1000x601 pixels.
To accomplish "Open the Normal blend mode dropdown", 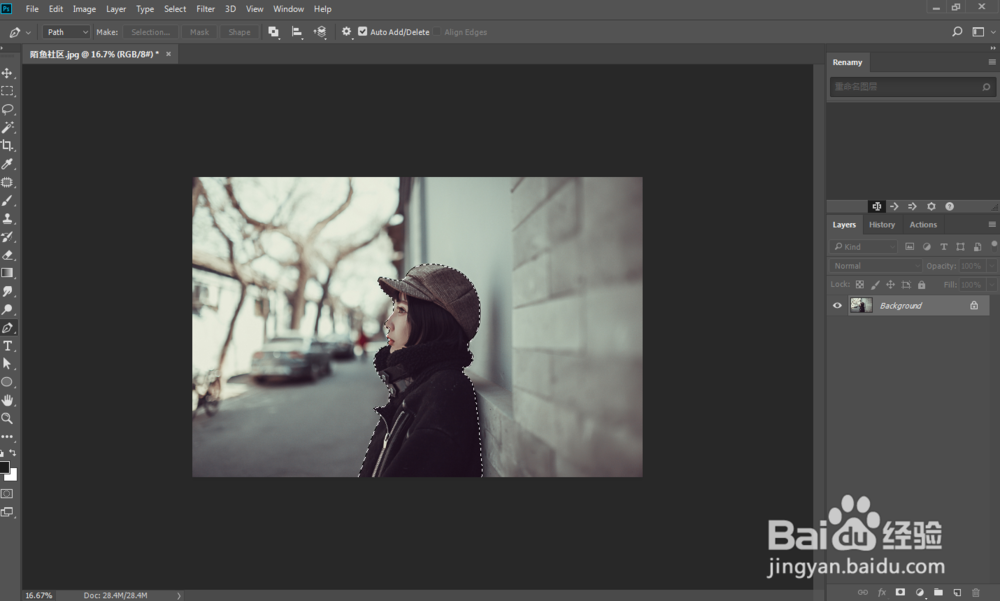I will 876,266.
